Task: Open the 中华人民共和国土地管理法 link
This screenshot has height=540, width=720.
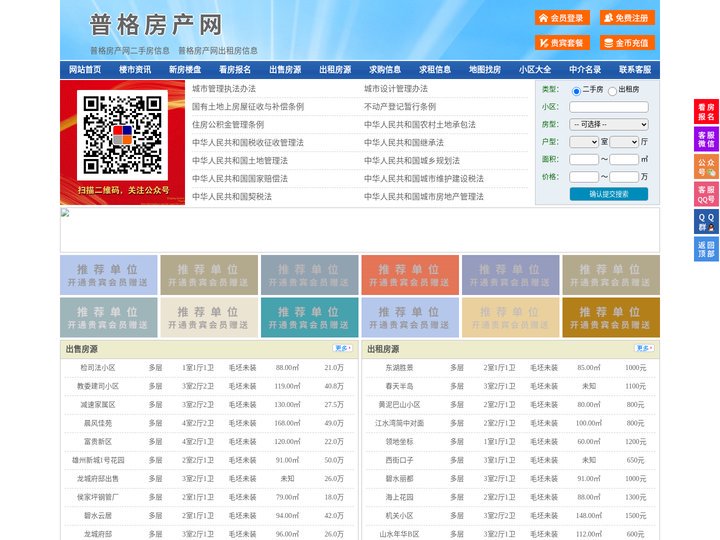Action: (240, 160)
